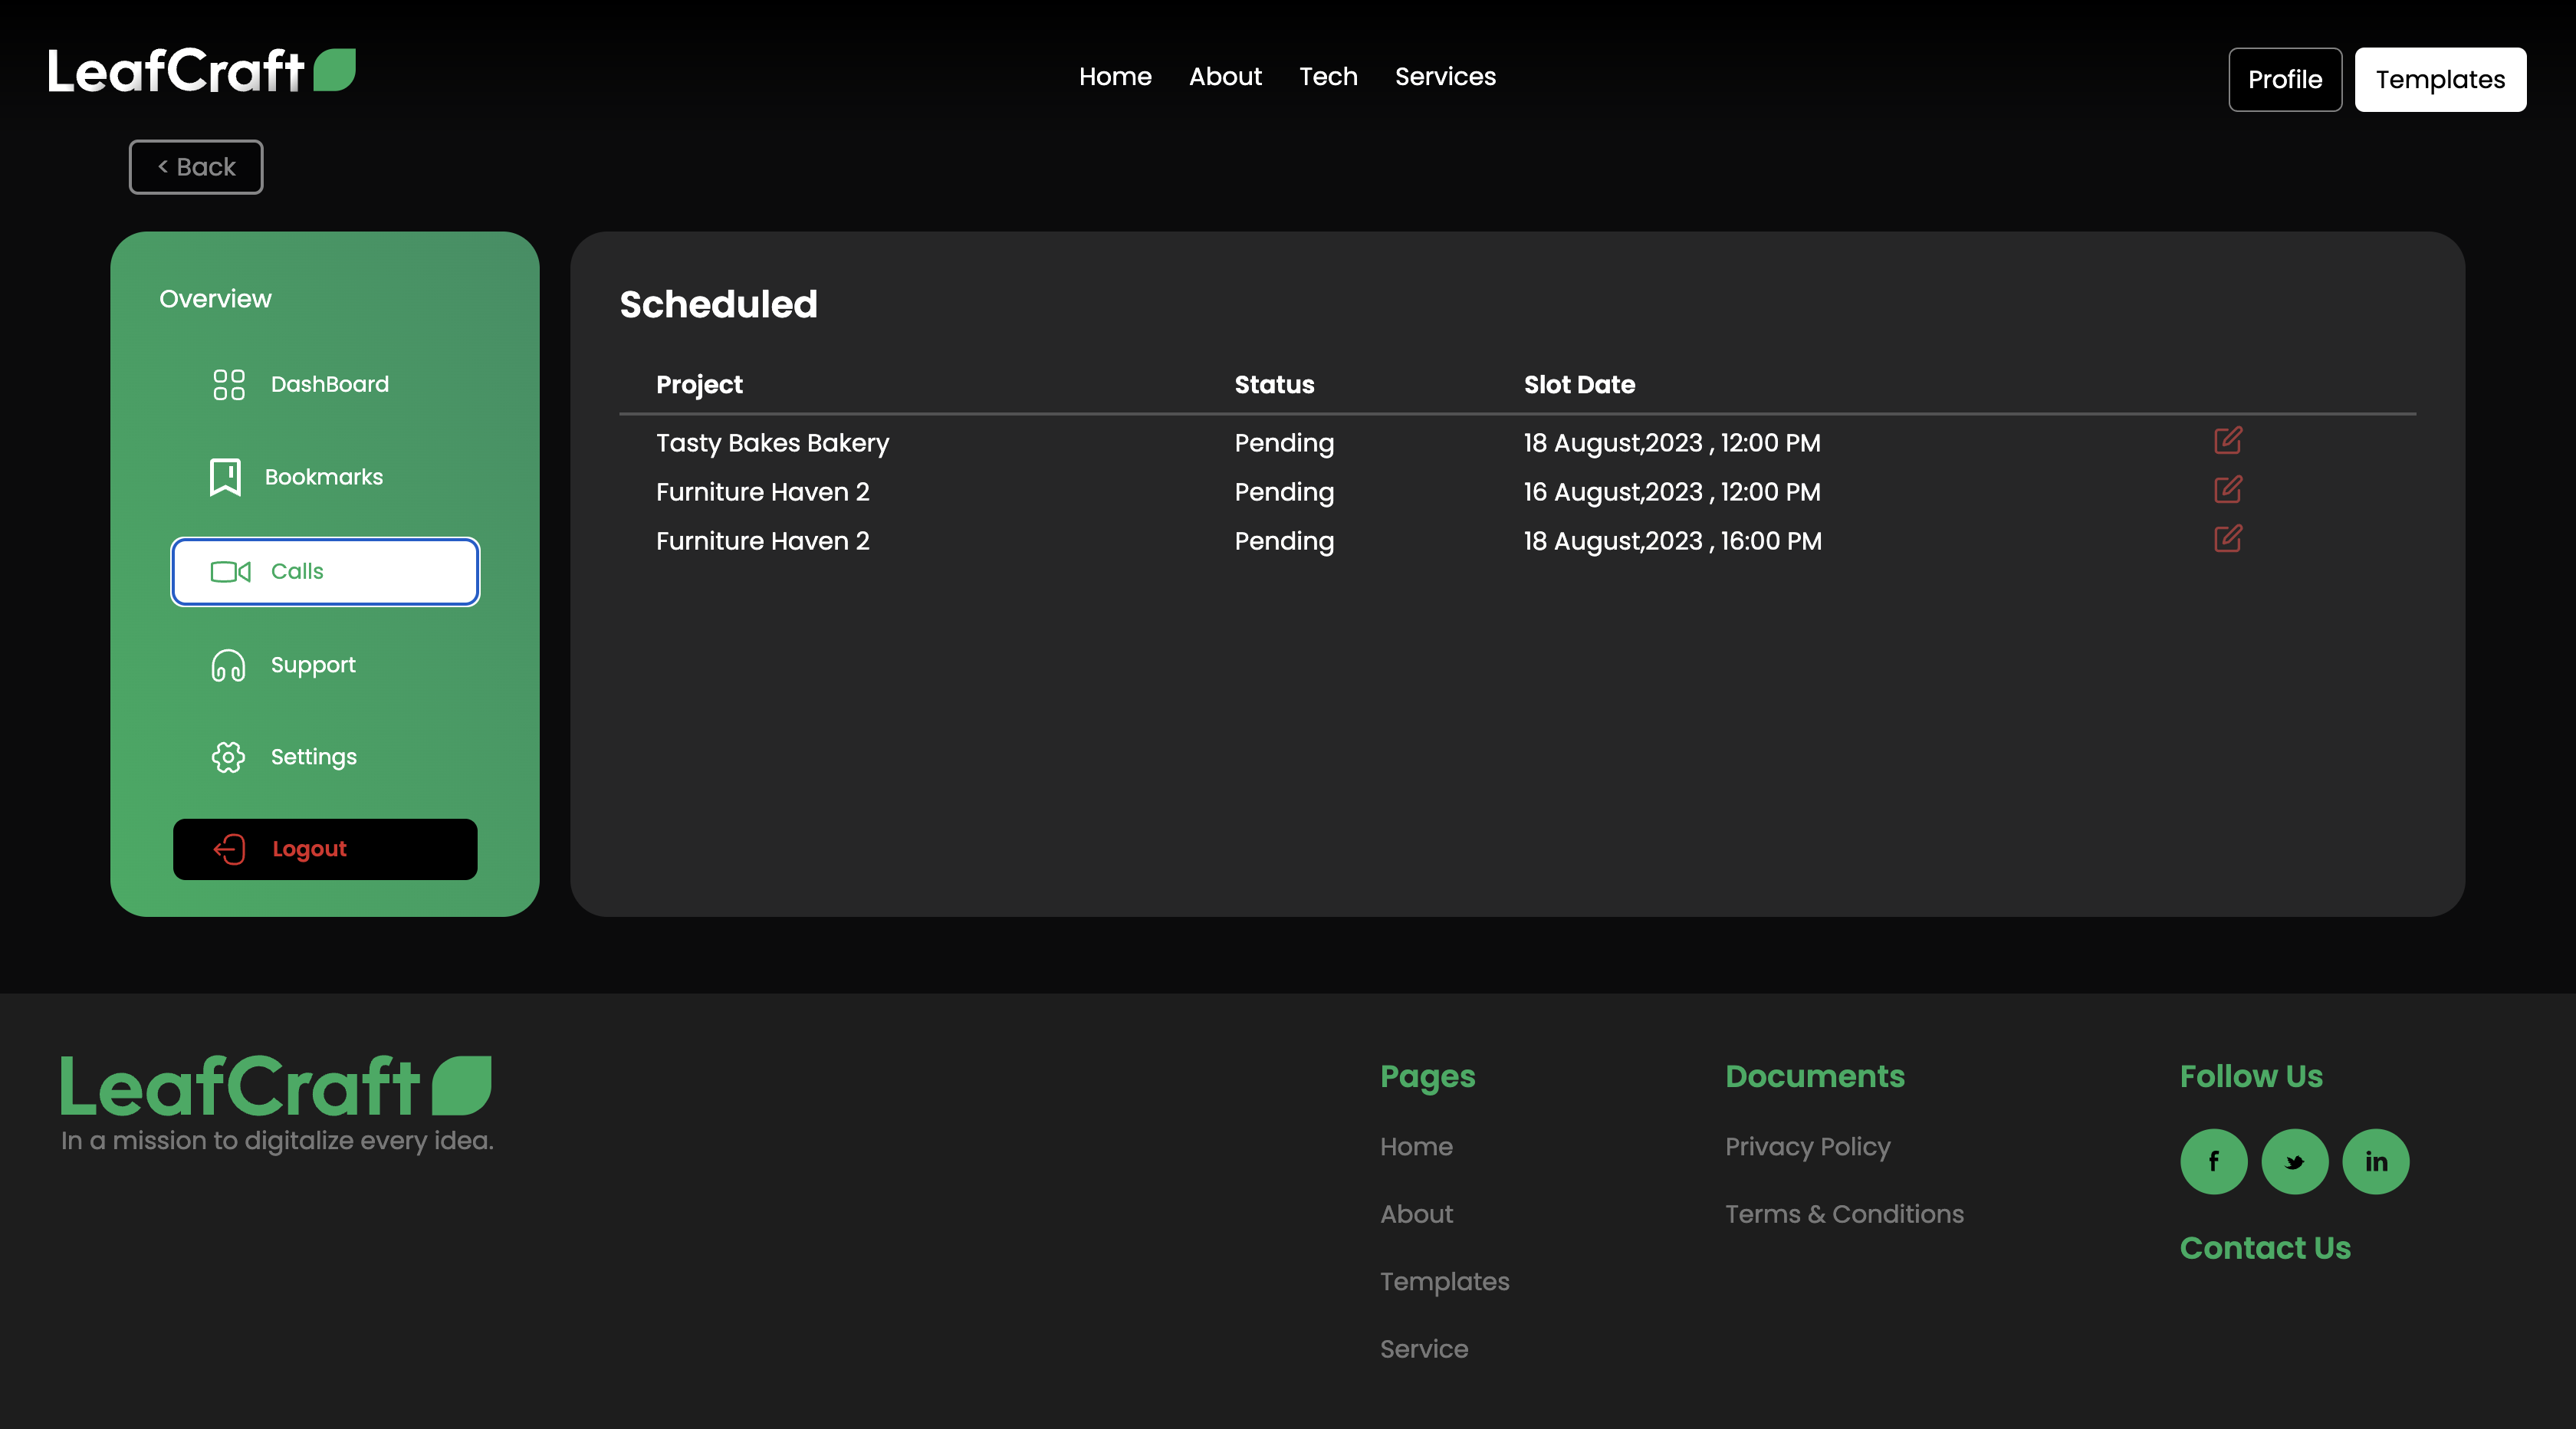2576x1429 pixels.
Task: Open the Privacy Policy footer link
Action: click(1807, 1146)
